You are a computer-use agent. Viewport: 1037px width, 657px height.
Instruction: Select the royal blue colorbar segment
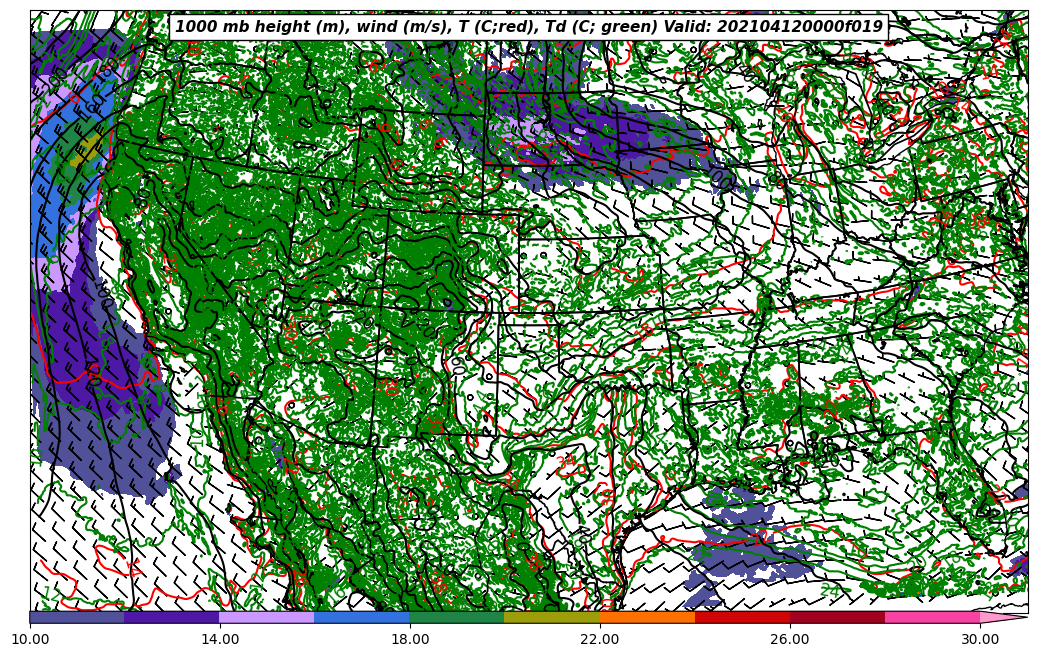click(362, 617)
